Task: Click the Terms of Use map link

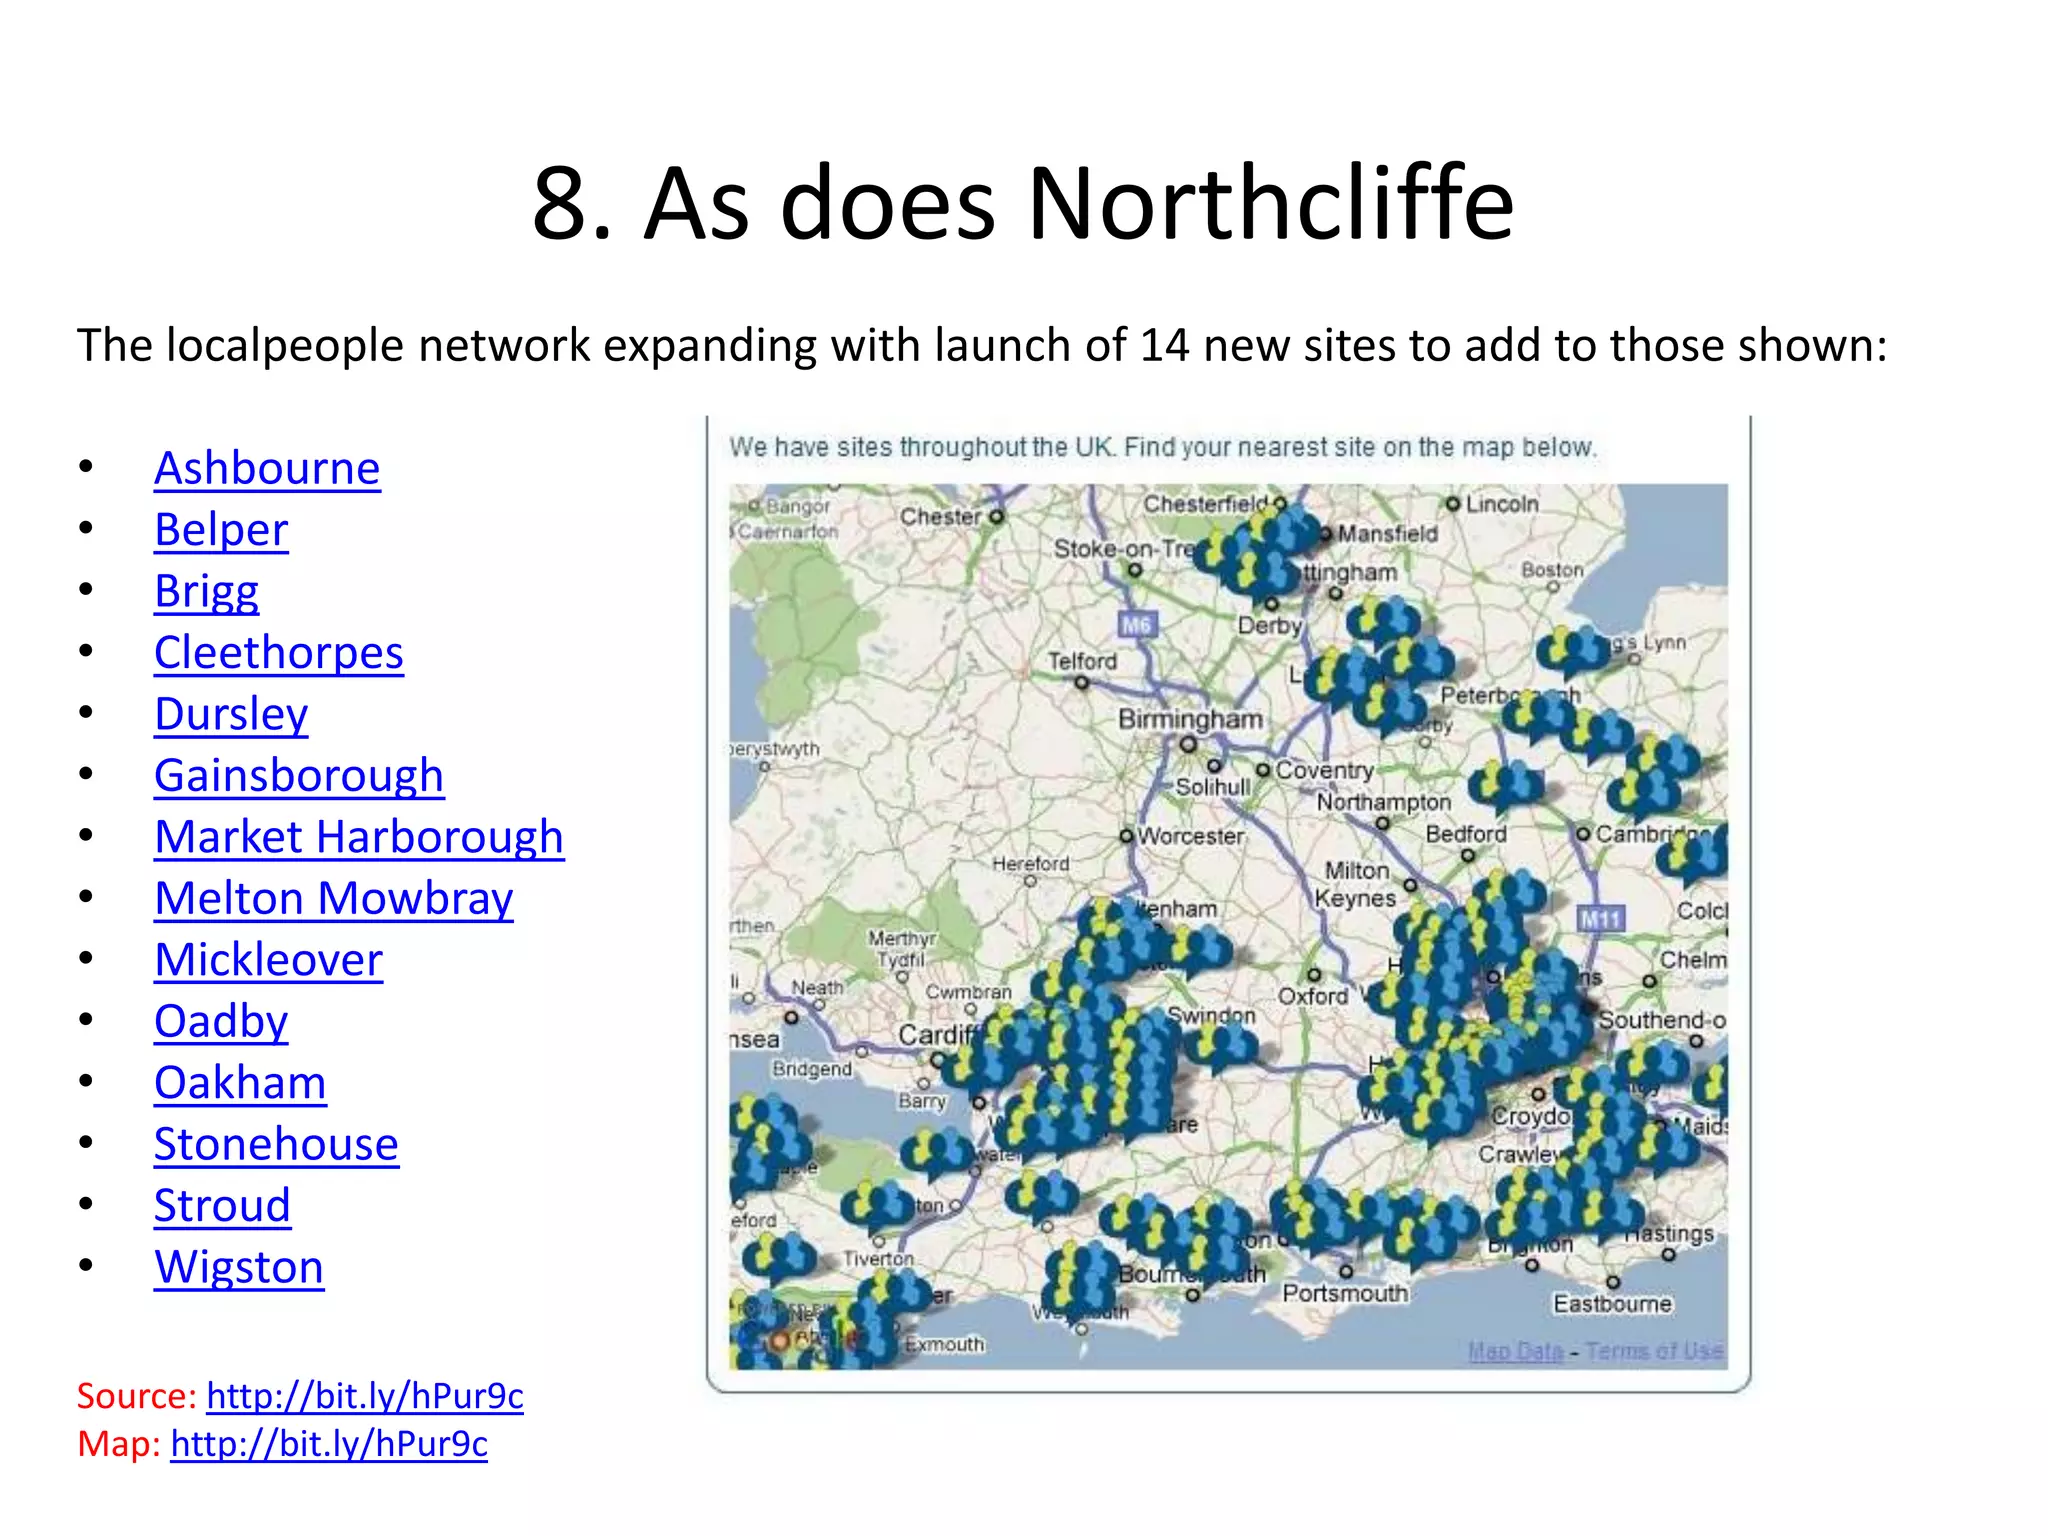Action: pos(1655,1351)
